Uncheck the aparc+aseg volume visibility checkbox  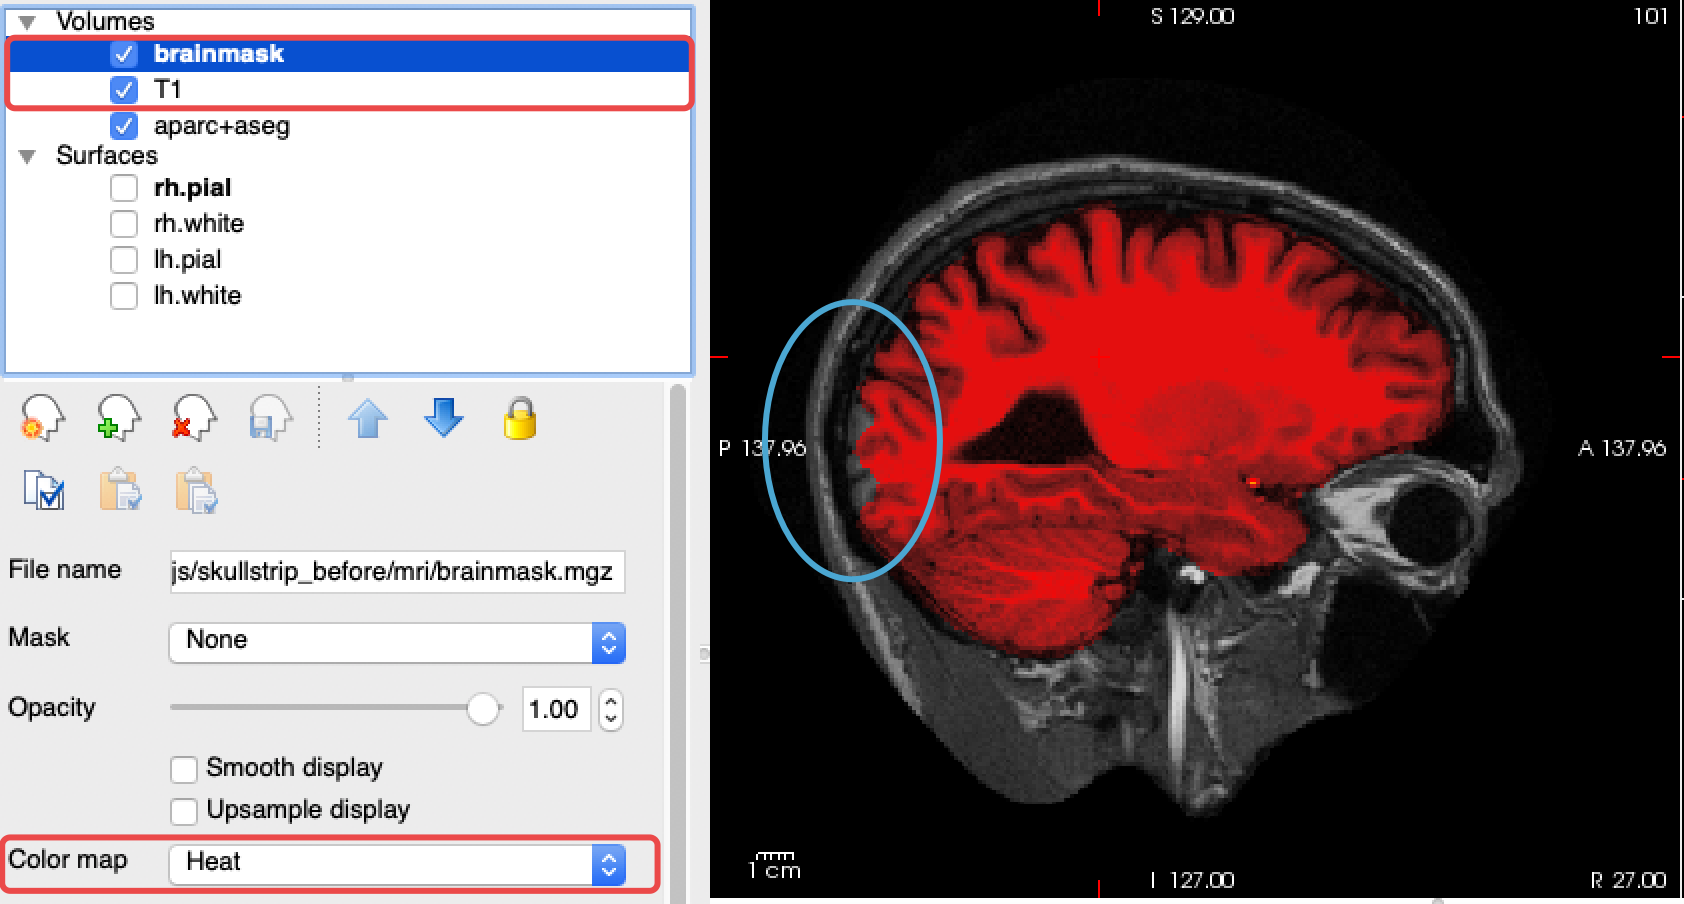pos(124,126)
